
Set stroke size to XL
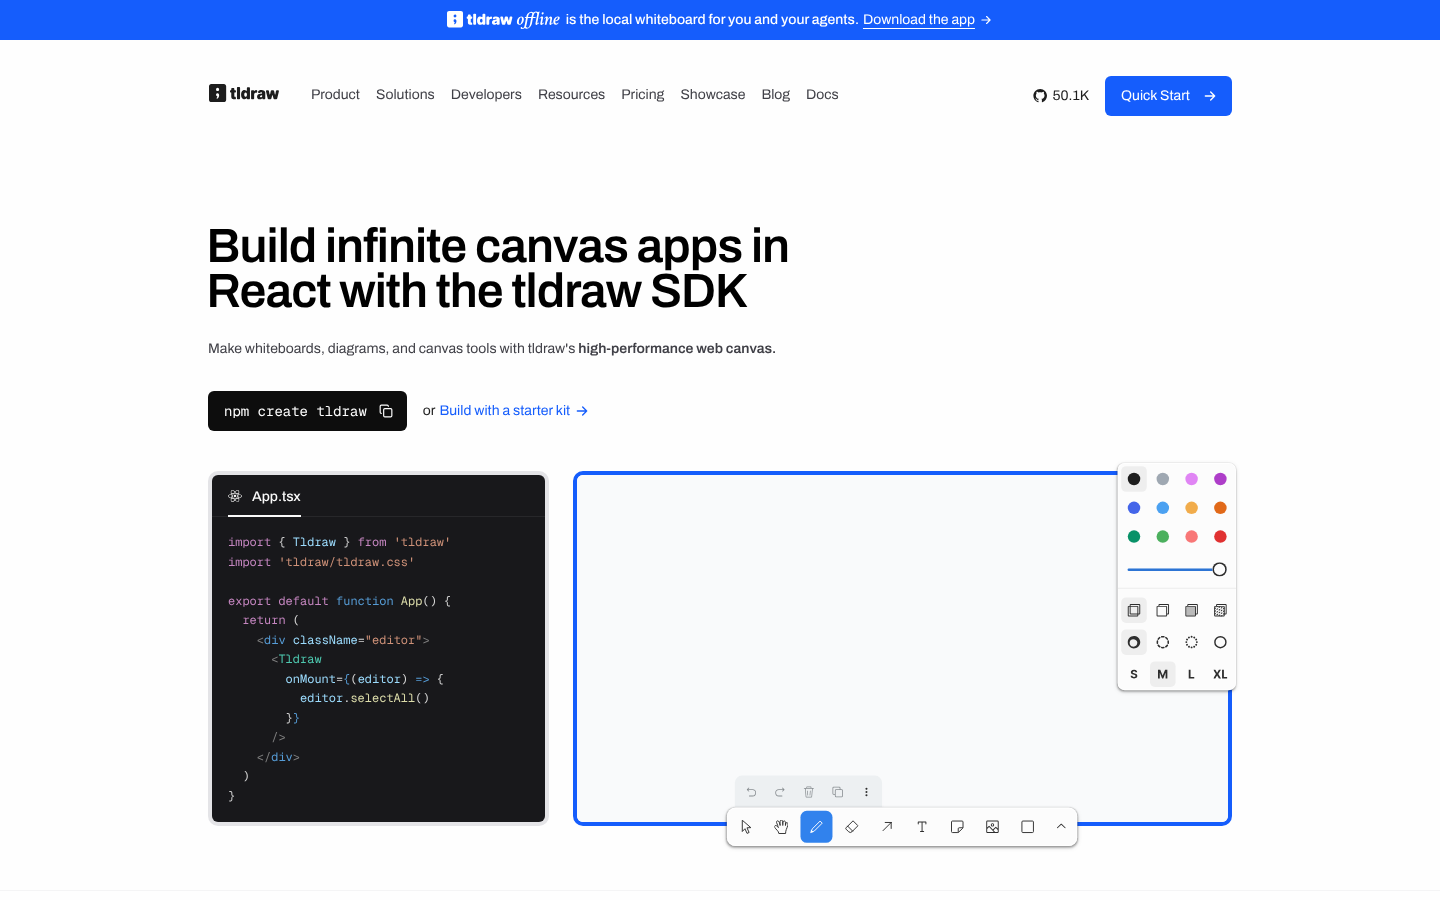(x=1220, y=674)
